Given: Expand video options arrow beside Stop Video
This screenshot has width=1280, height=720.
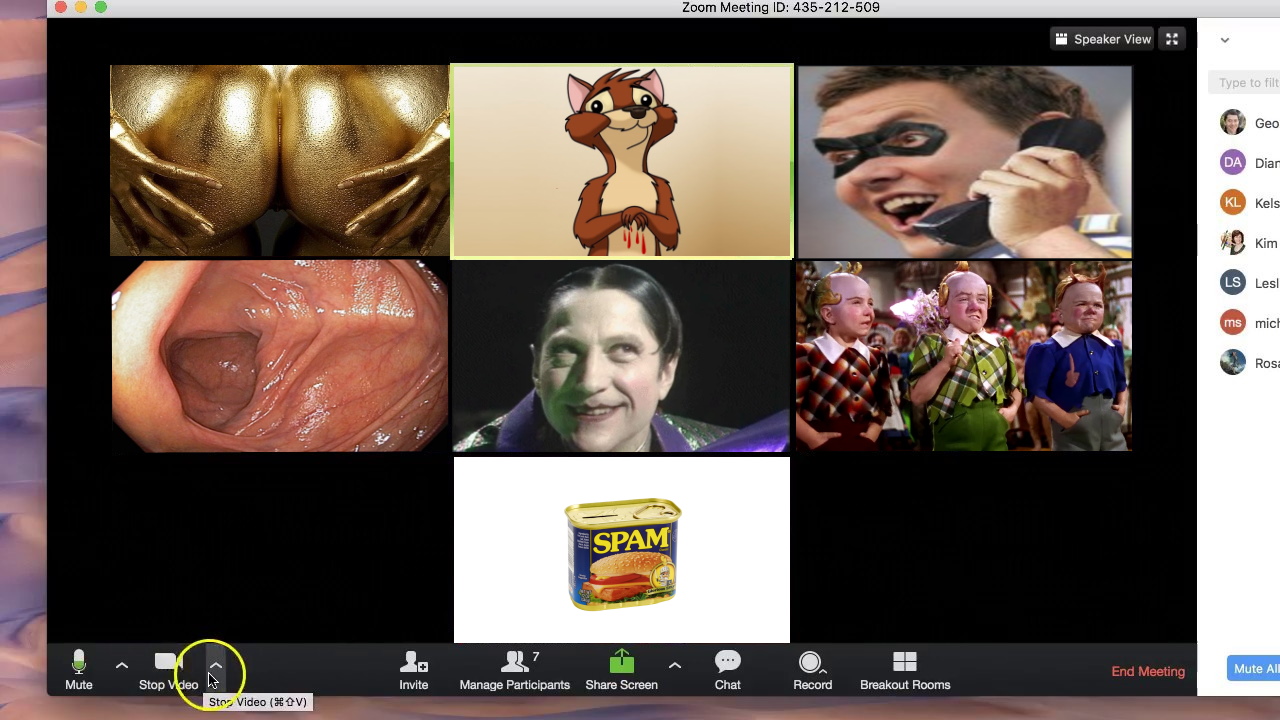Looking at the screenshot, I should click(x=215, y=665).
